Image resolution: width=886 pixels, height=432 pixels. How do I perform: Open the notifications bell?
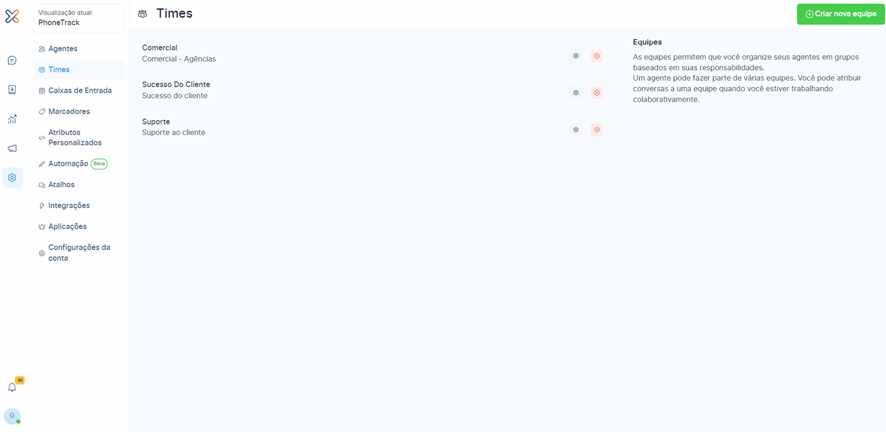[x=12, y=387]
